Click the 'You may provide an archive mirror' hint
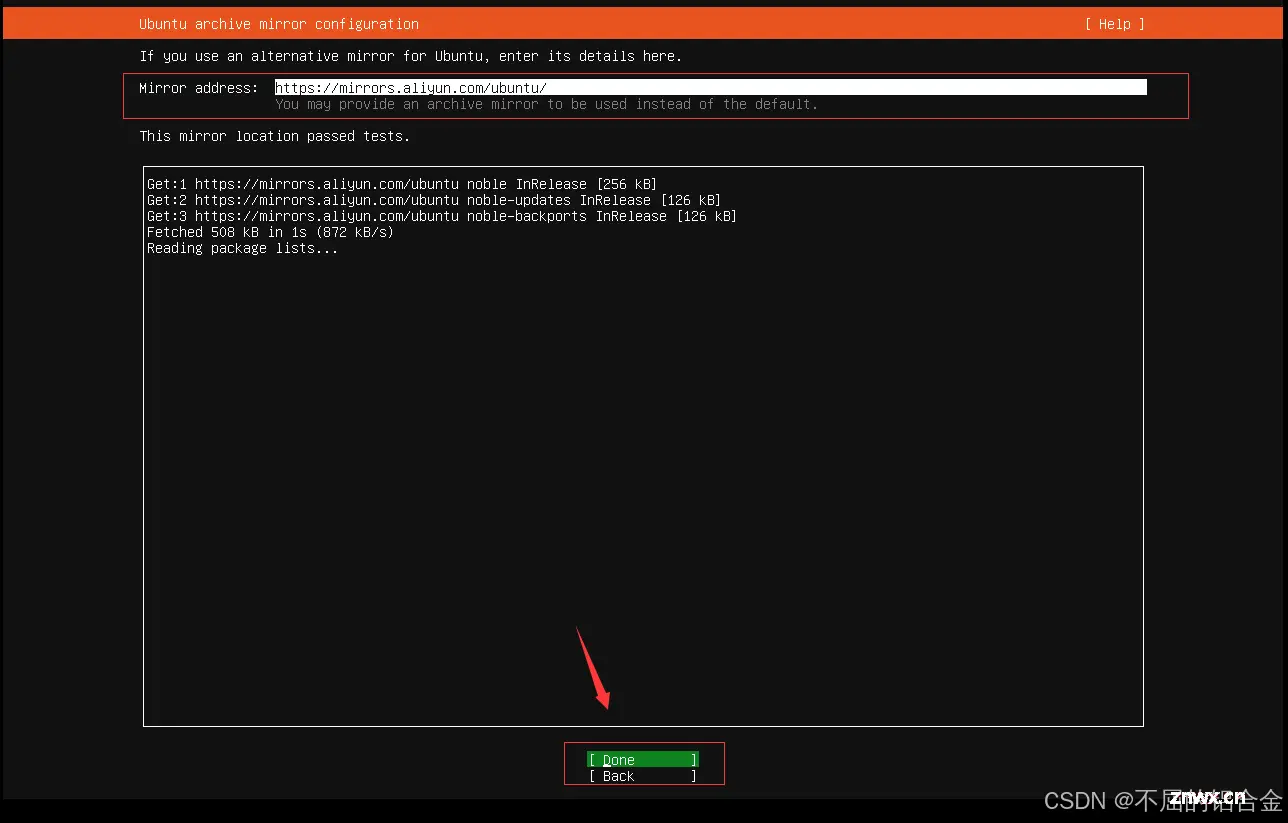 coord(547,104)
